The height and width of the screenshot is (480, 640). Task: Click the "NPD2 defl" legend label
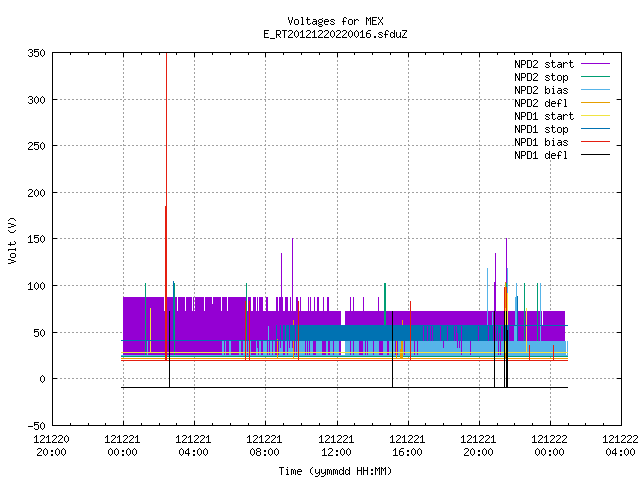pyautogui.click(x=541, y=103)
